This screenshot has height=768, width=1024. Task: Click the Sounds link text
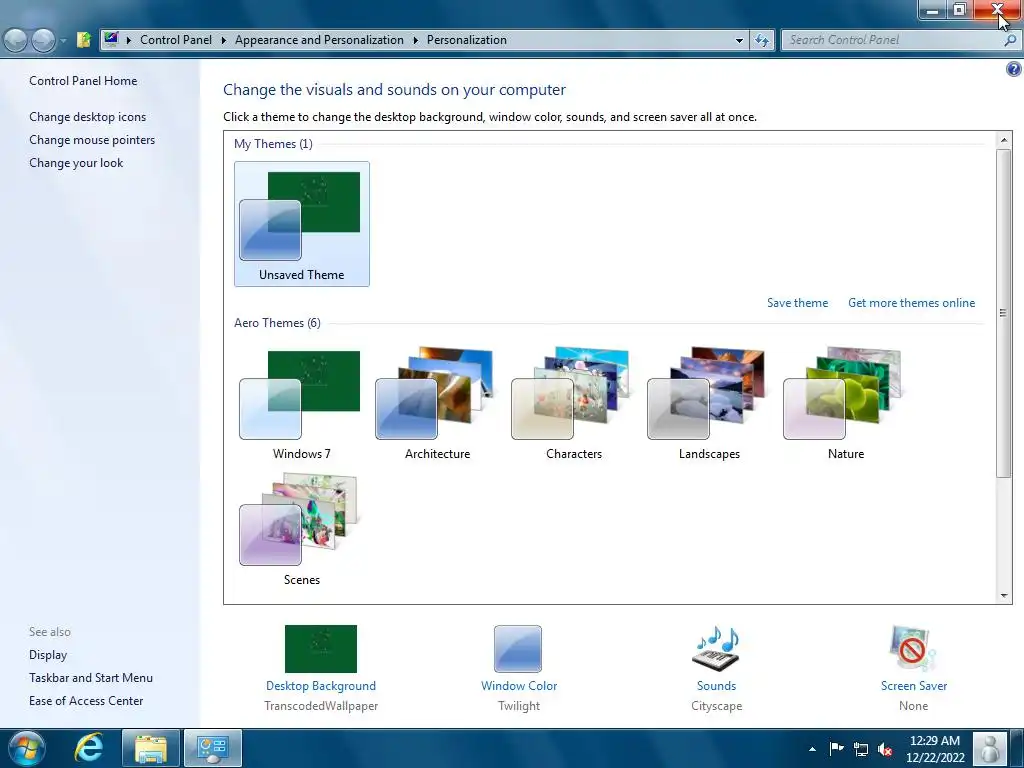716,686
